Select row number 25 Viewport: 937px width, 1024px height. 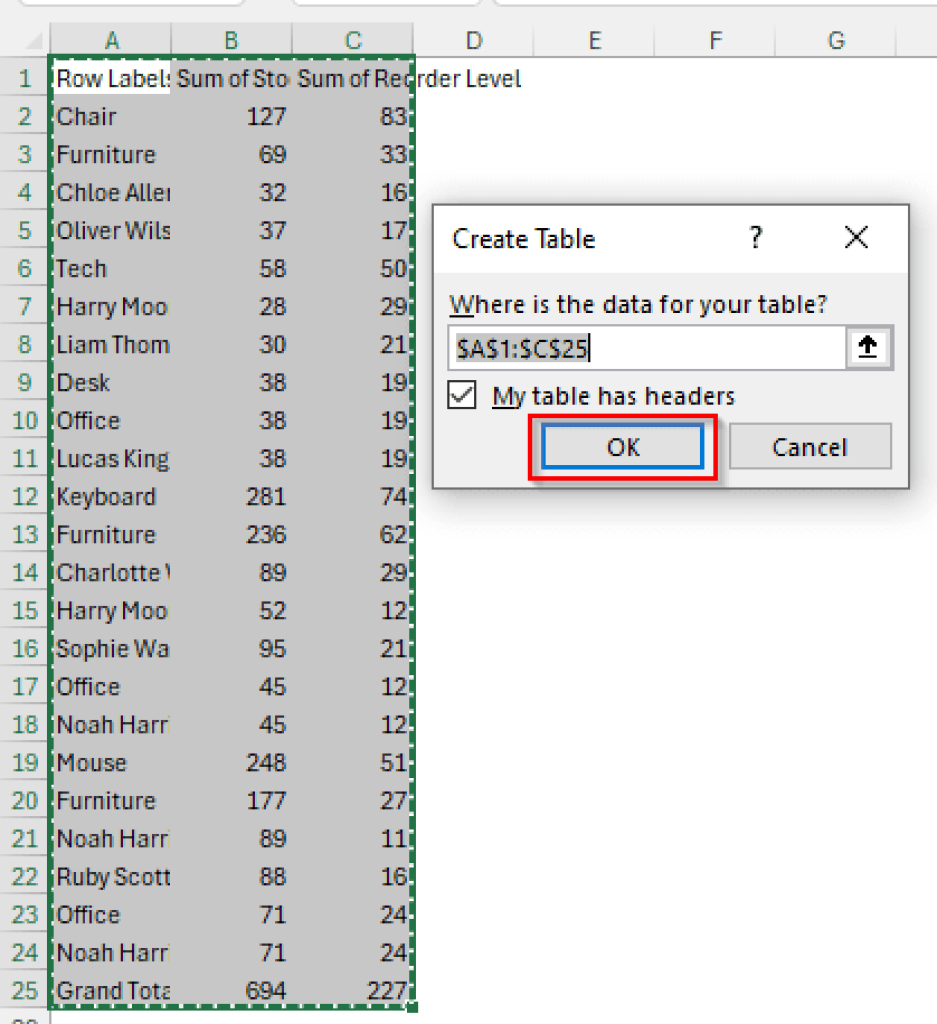coord(24,990)
